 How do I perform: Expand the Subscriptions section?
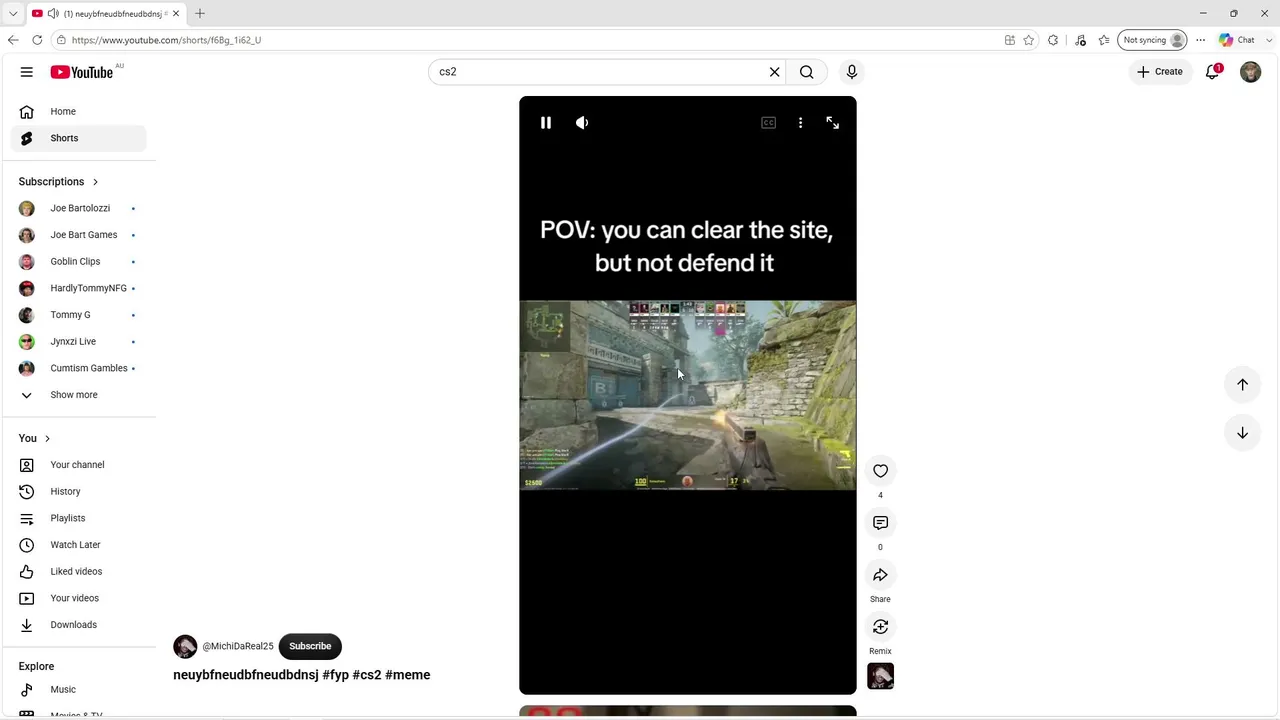59,182
